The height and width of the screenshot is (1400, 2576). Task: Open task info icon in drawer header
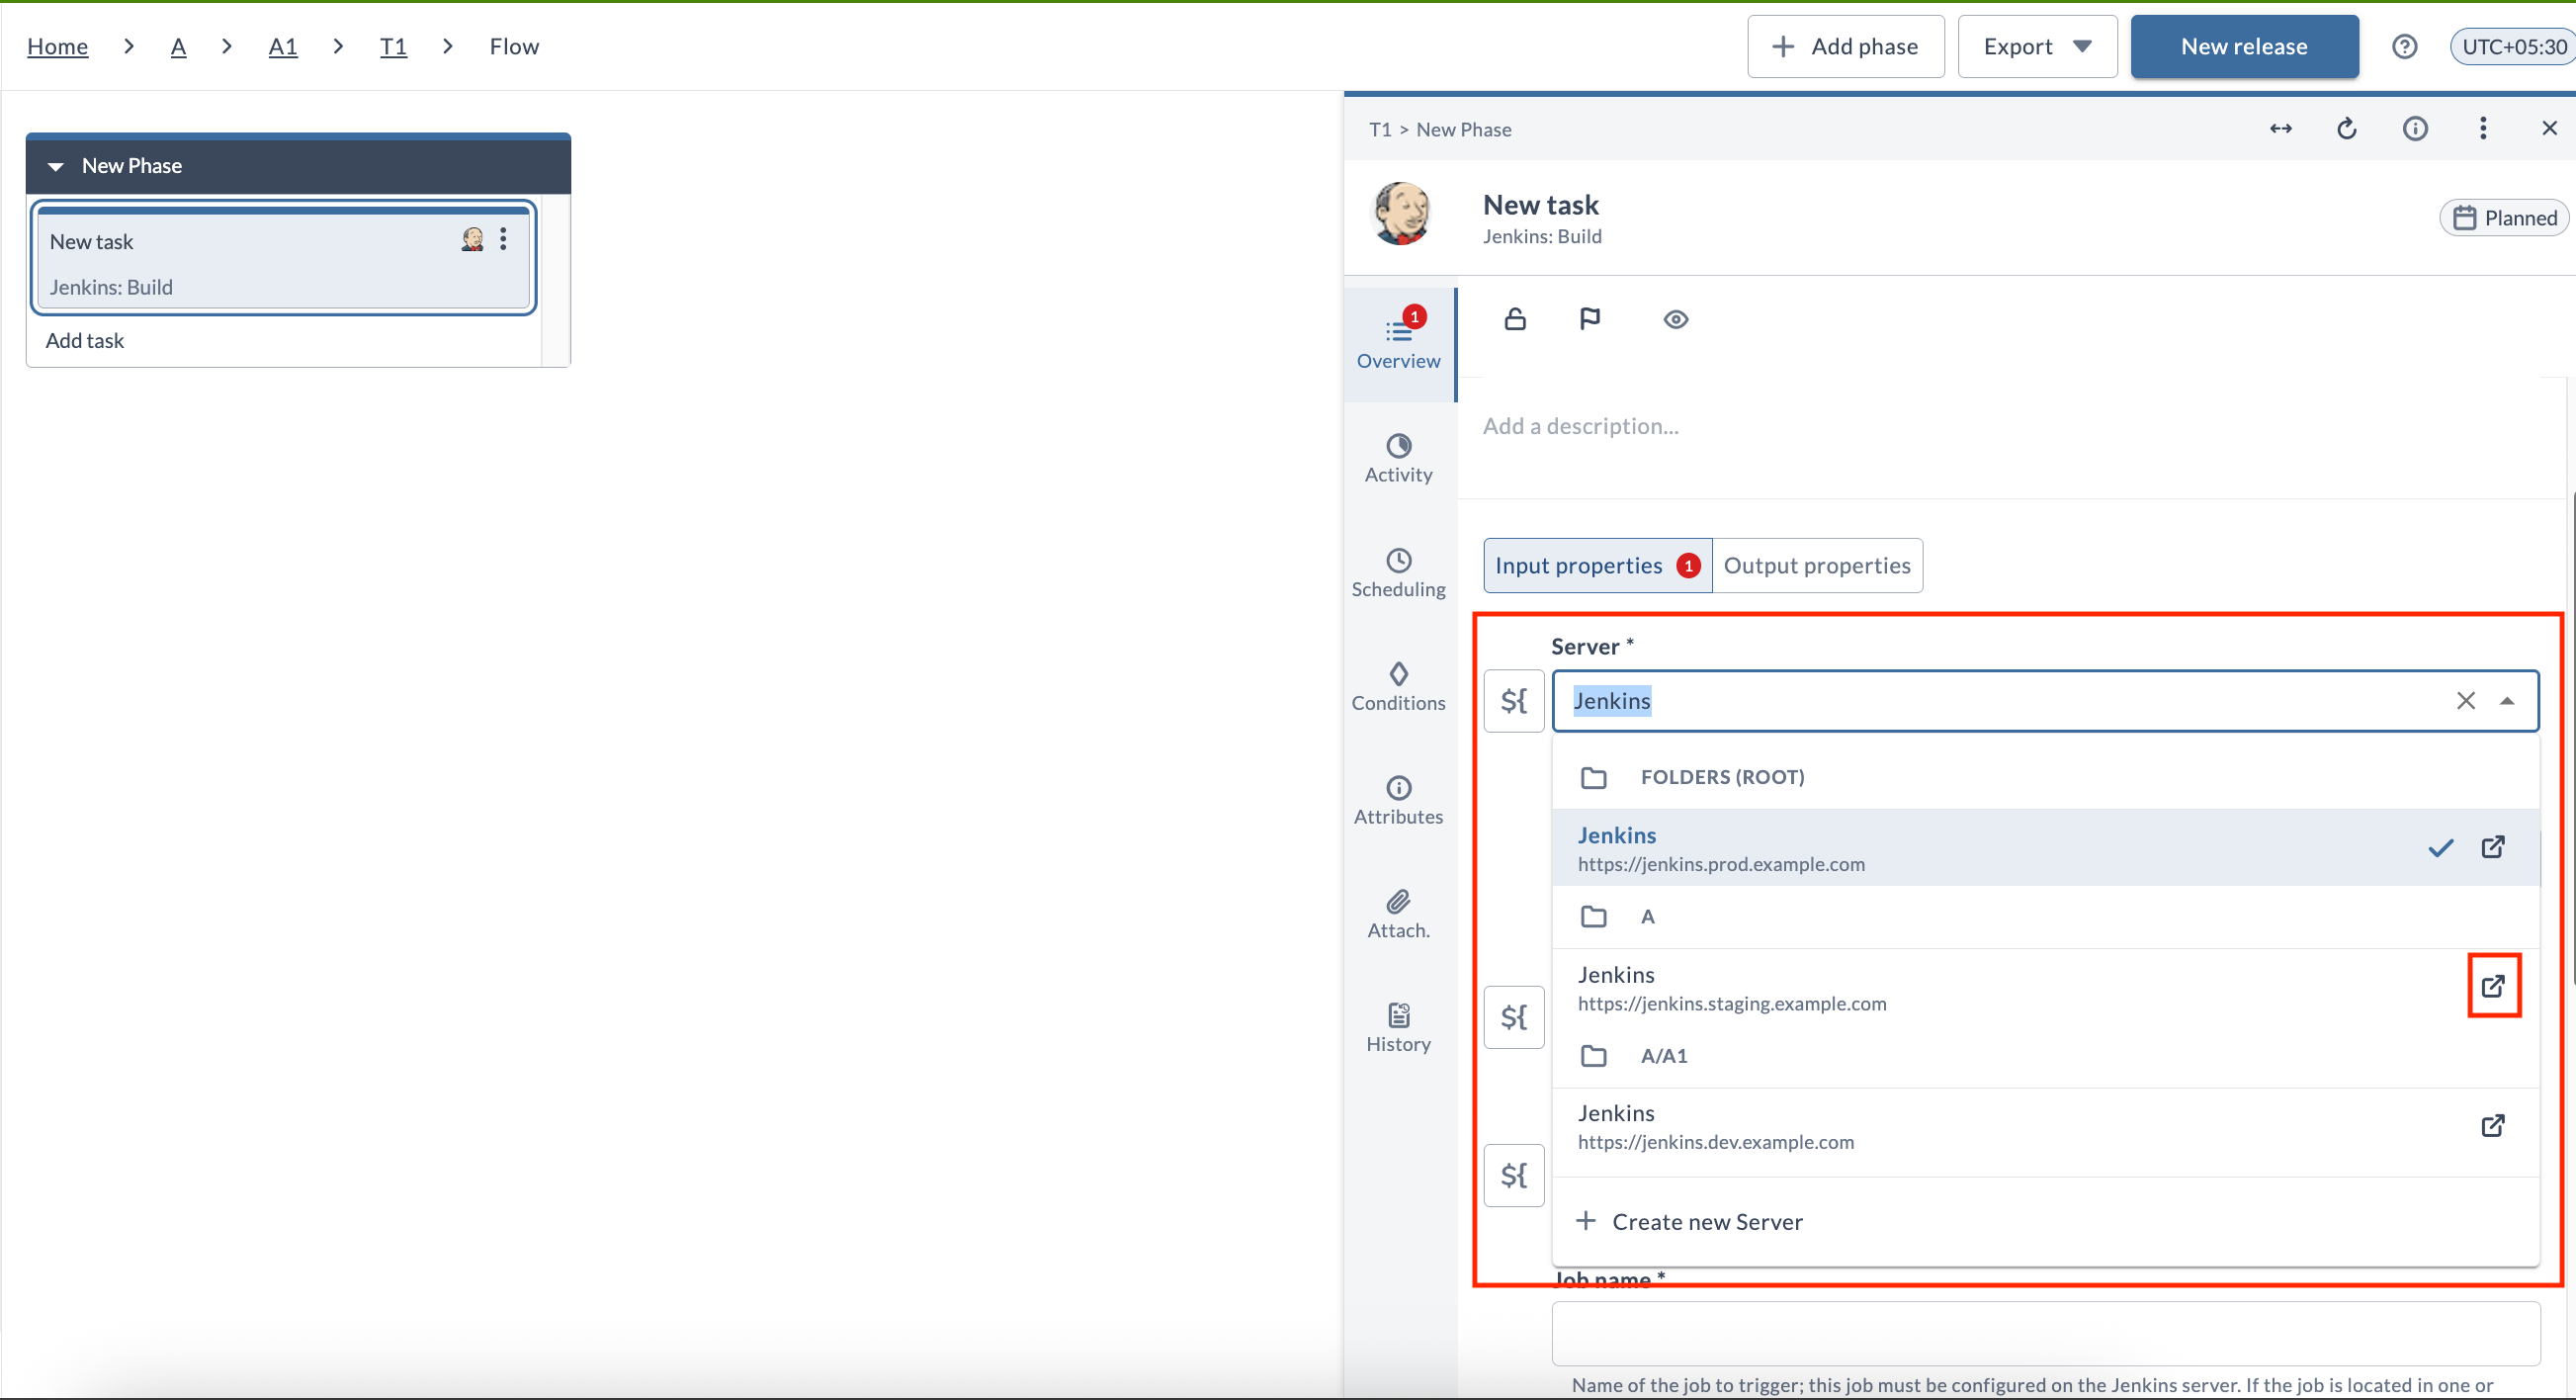click(2415, 128)
